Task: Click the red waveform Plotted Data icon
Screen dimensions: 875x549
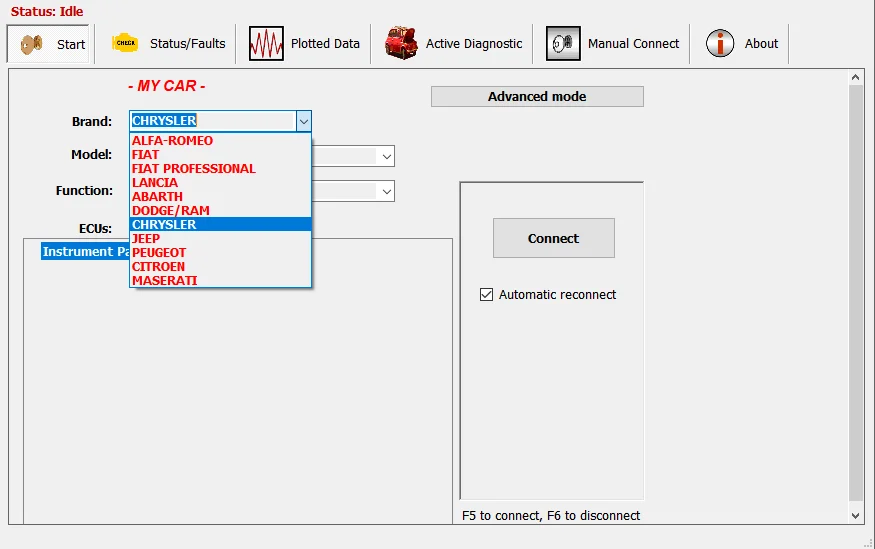Action: (266, 44)
